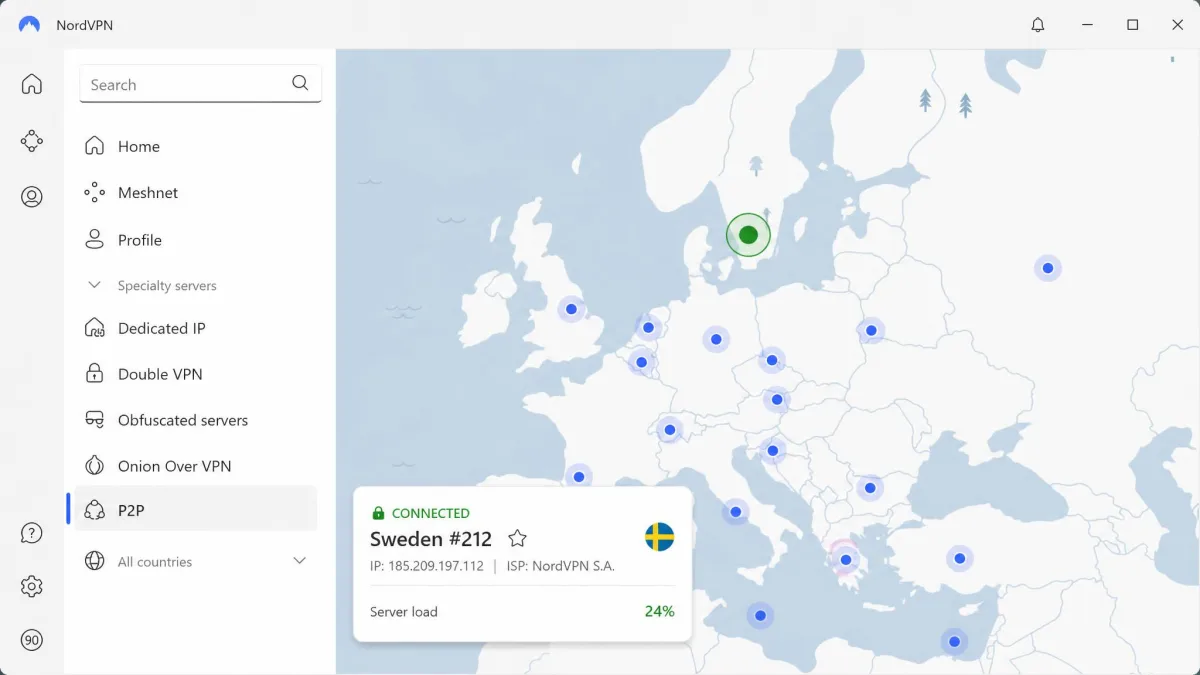
Task: Select the Turkey map server pin
Action: (960, 559)
